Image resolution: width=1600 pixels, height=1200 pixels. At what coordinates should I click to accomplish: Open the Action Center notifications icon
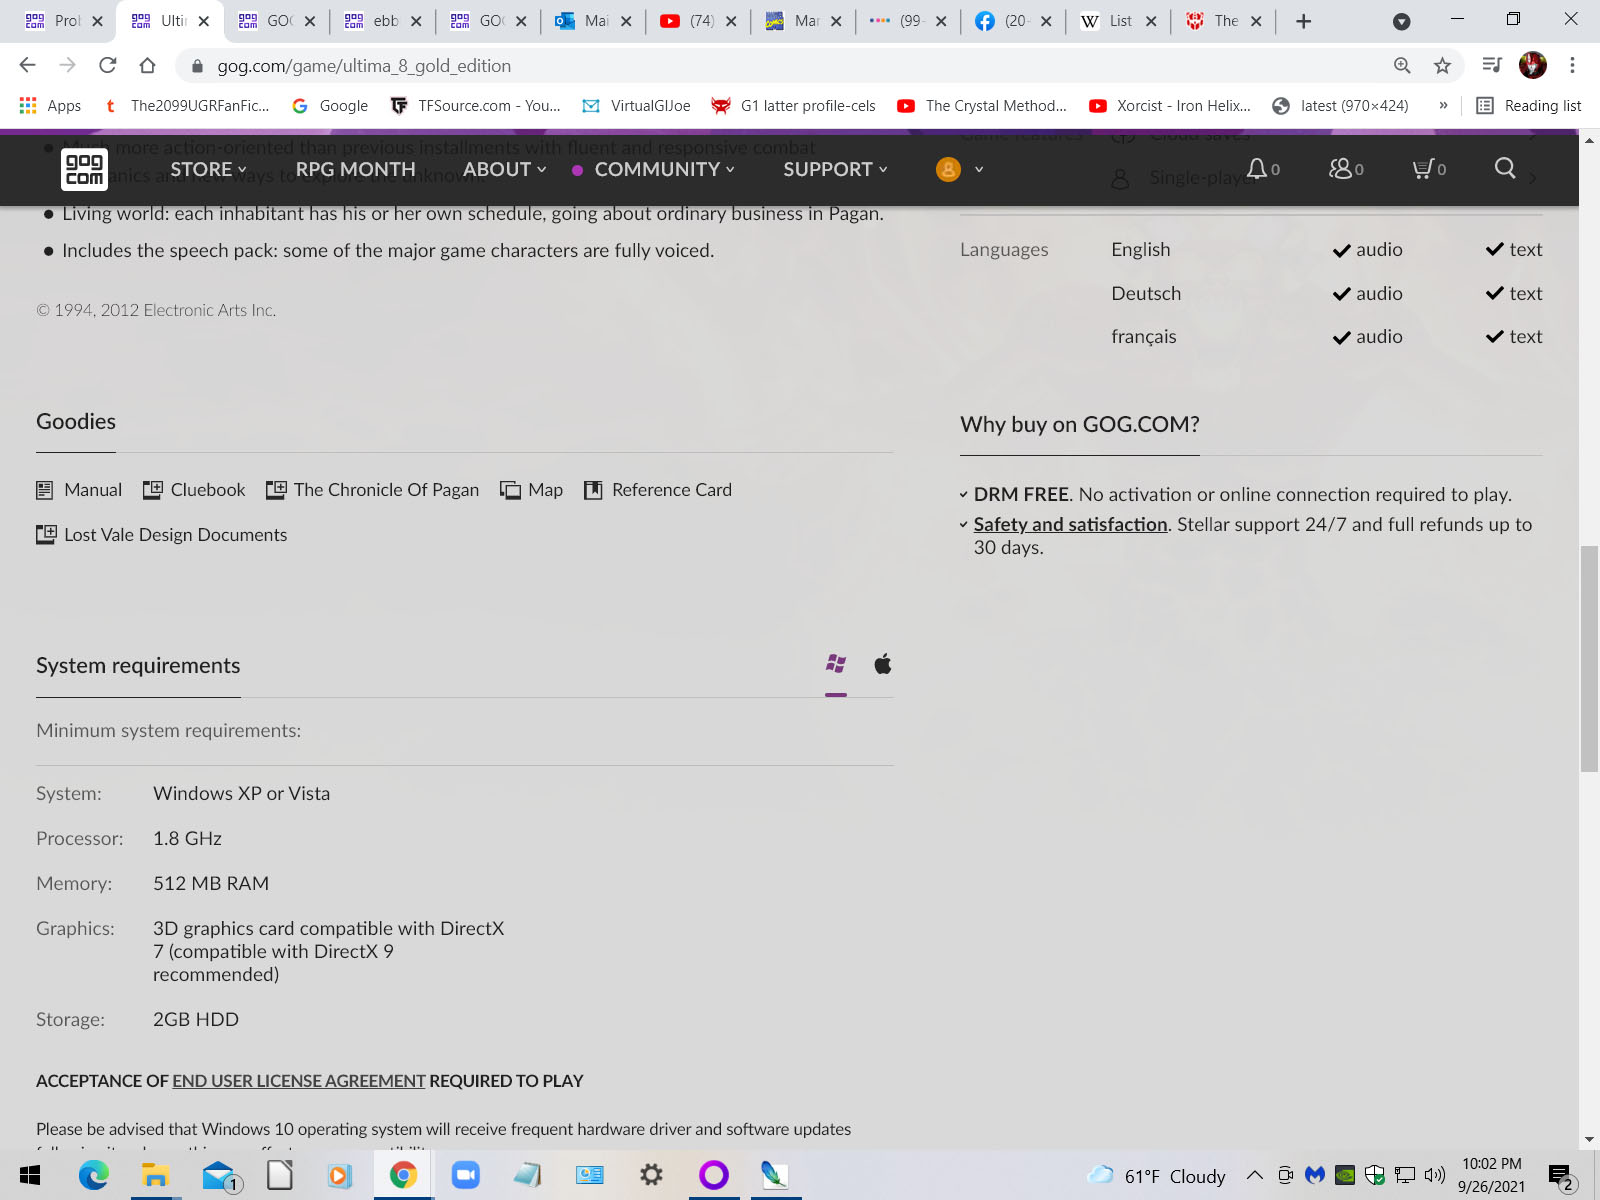point(1562,1176)
